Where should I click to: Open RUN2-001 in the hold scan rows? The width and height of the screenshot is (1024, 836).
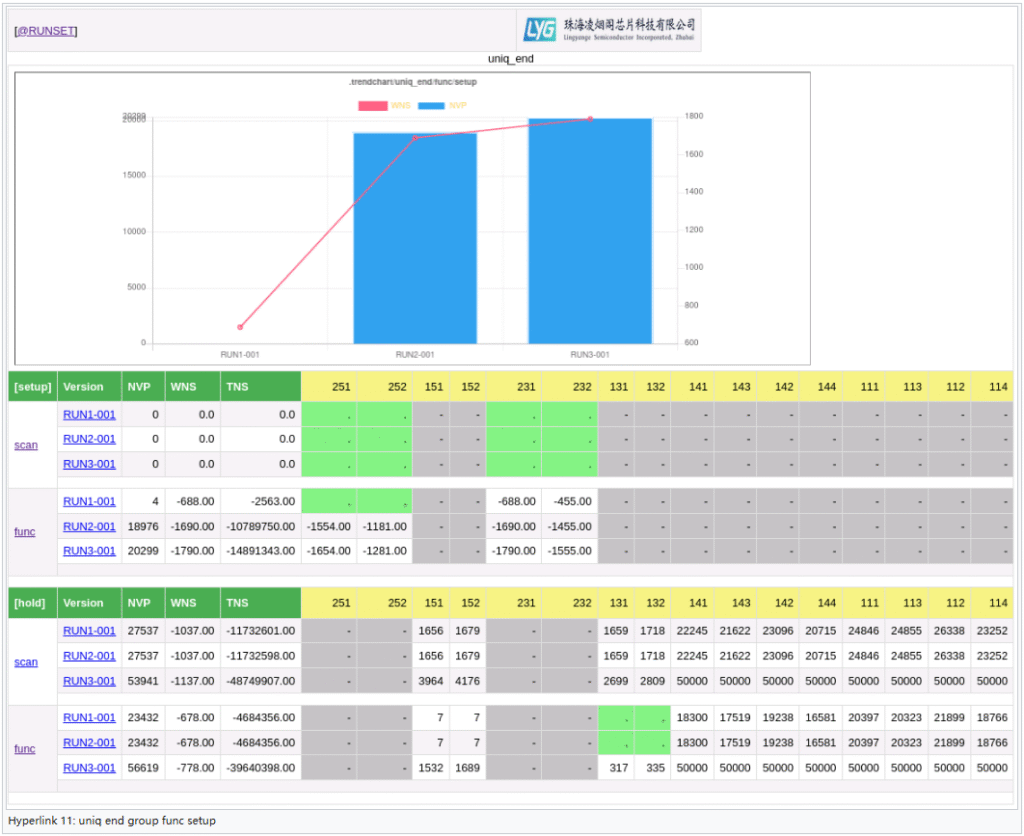pos(89,656)
